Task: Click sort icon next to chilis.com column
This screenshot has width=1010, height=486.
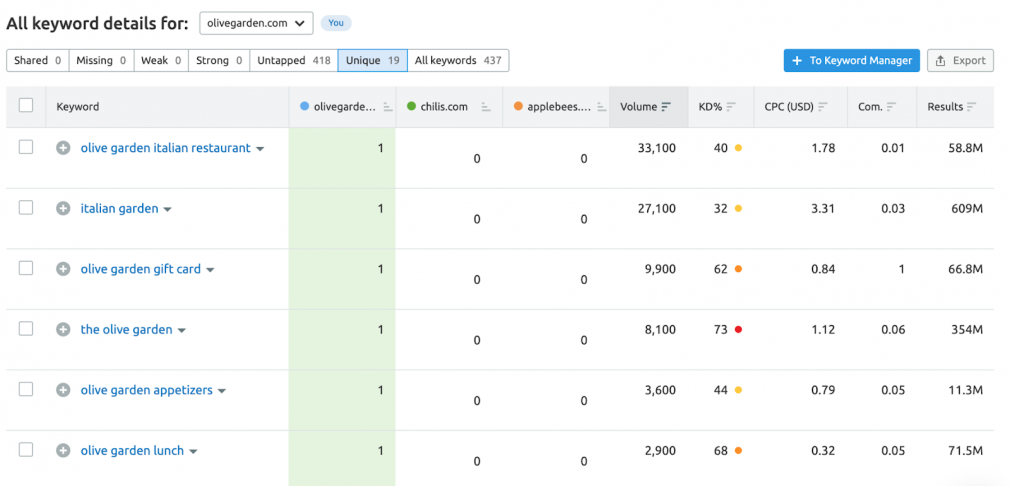Action: tap(486, 107)
